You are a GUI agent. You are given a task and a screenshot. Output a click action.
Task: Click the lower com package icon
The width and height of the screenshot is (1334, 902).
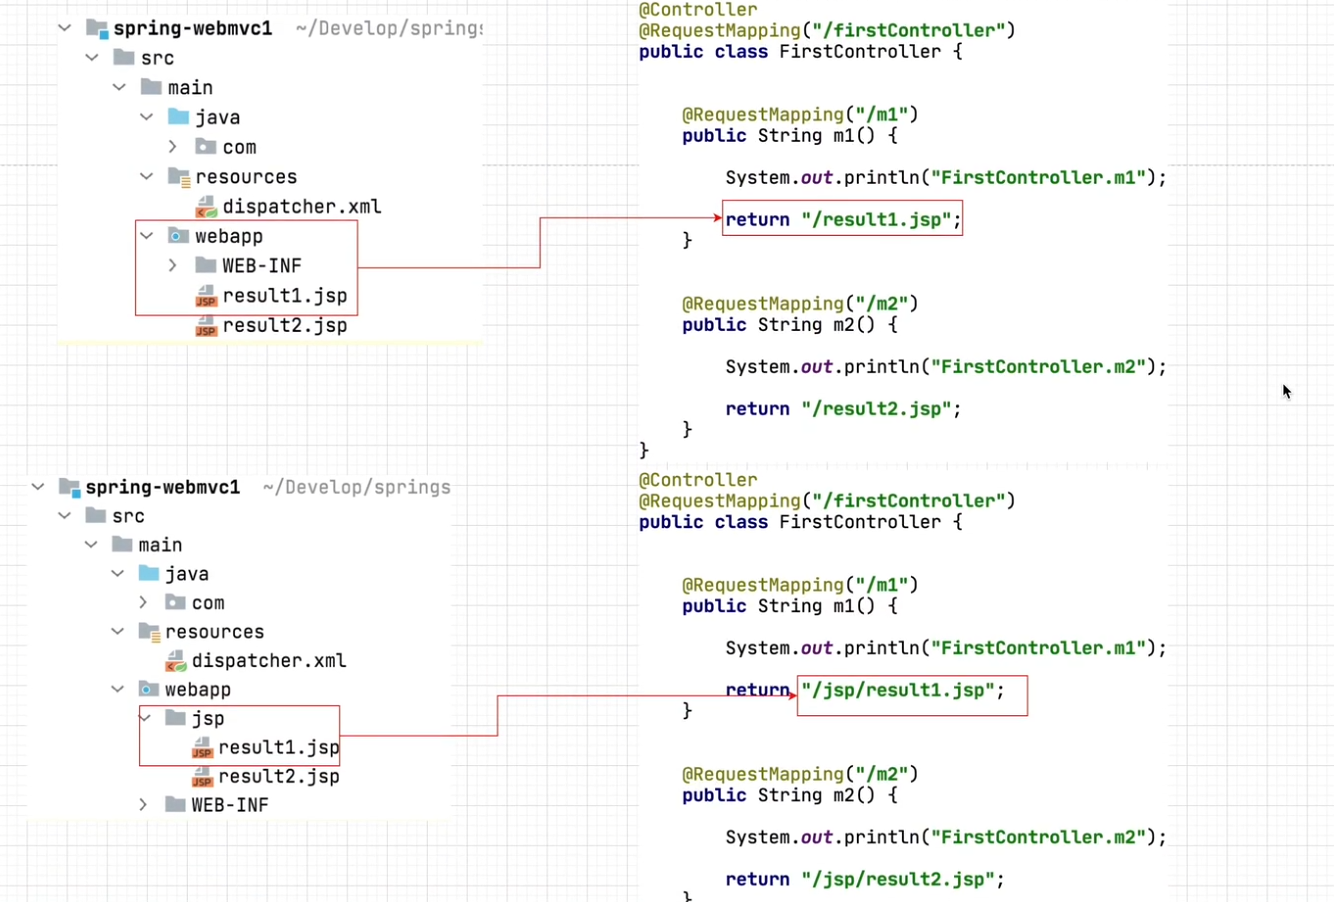pos(175,603)
